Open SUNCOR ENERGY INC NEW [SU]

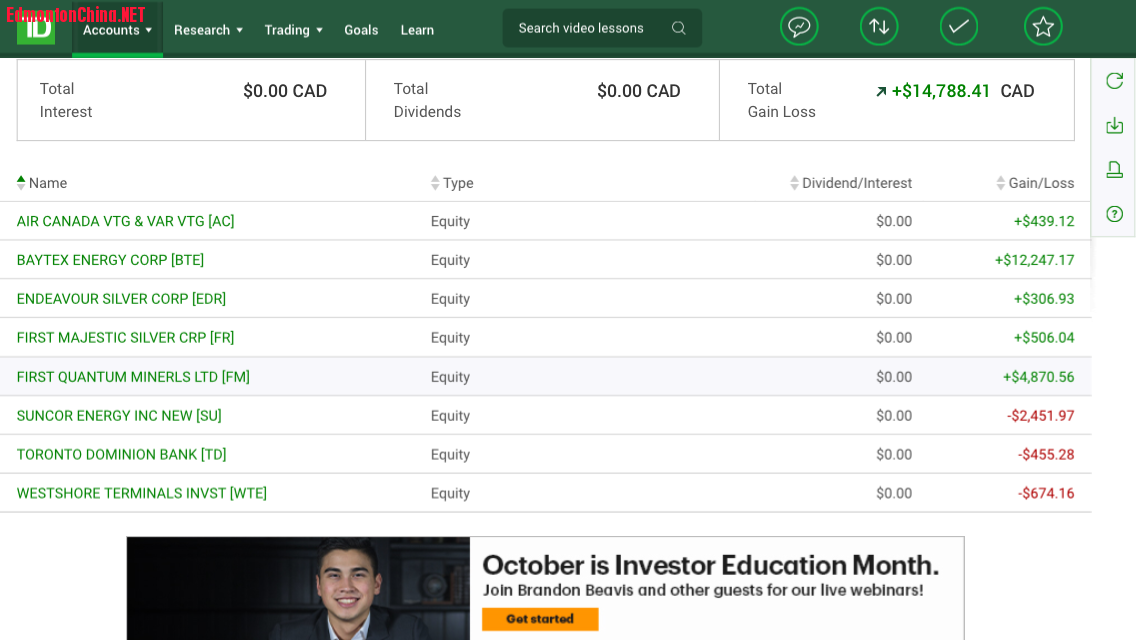click(119, 415)
